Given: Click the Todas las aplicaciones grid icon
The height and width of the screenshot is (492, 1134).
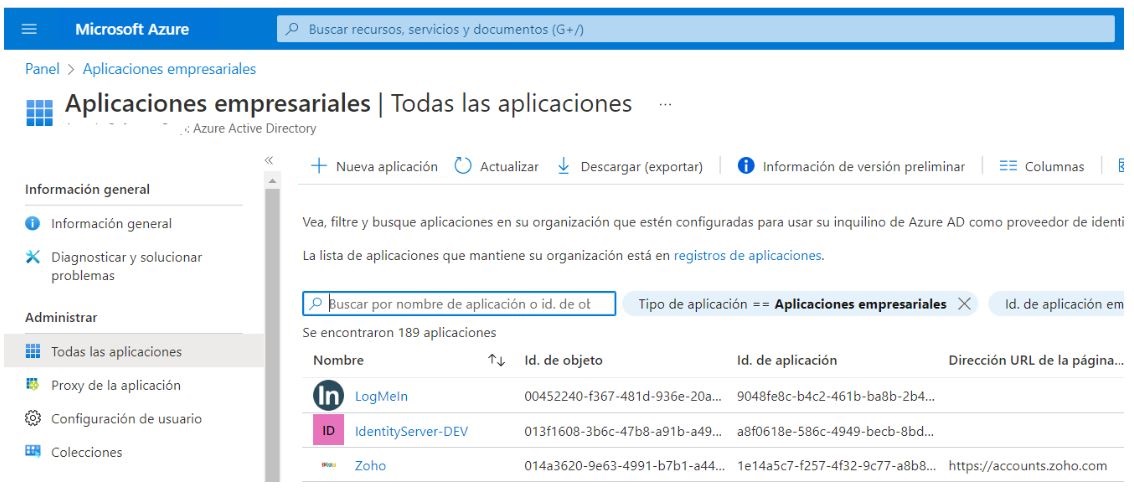Looking at the screenshot, I should point(33,352).
